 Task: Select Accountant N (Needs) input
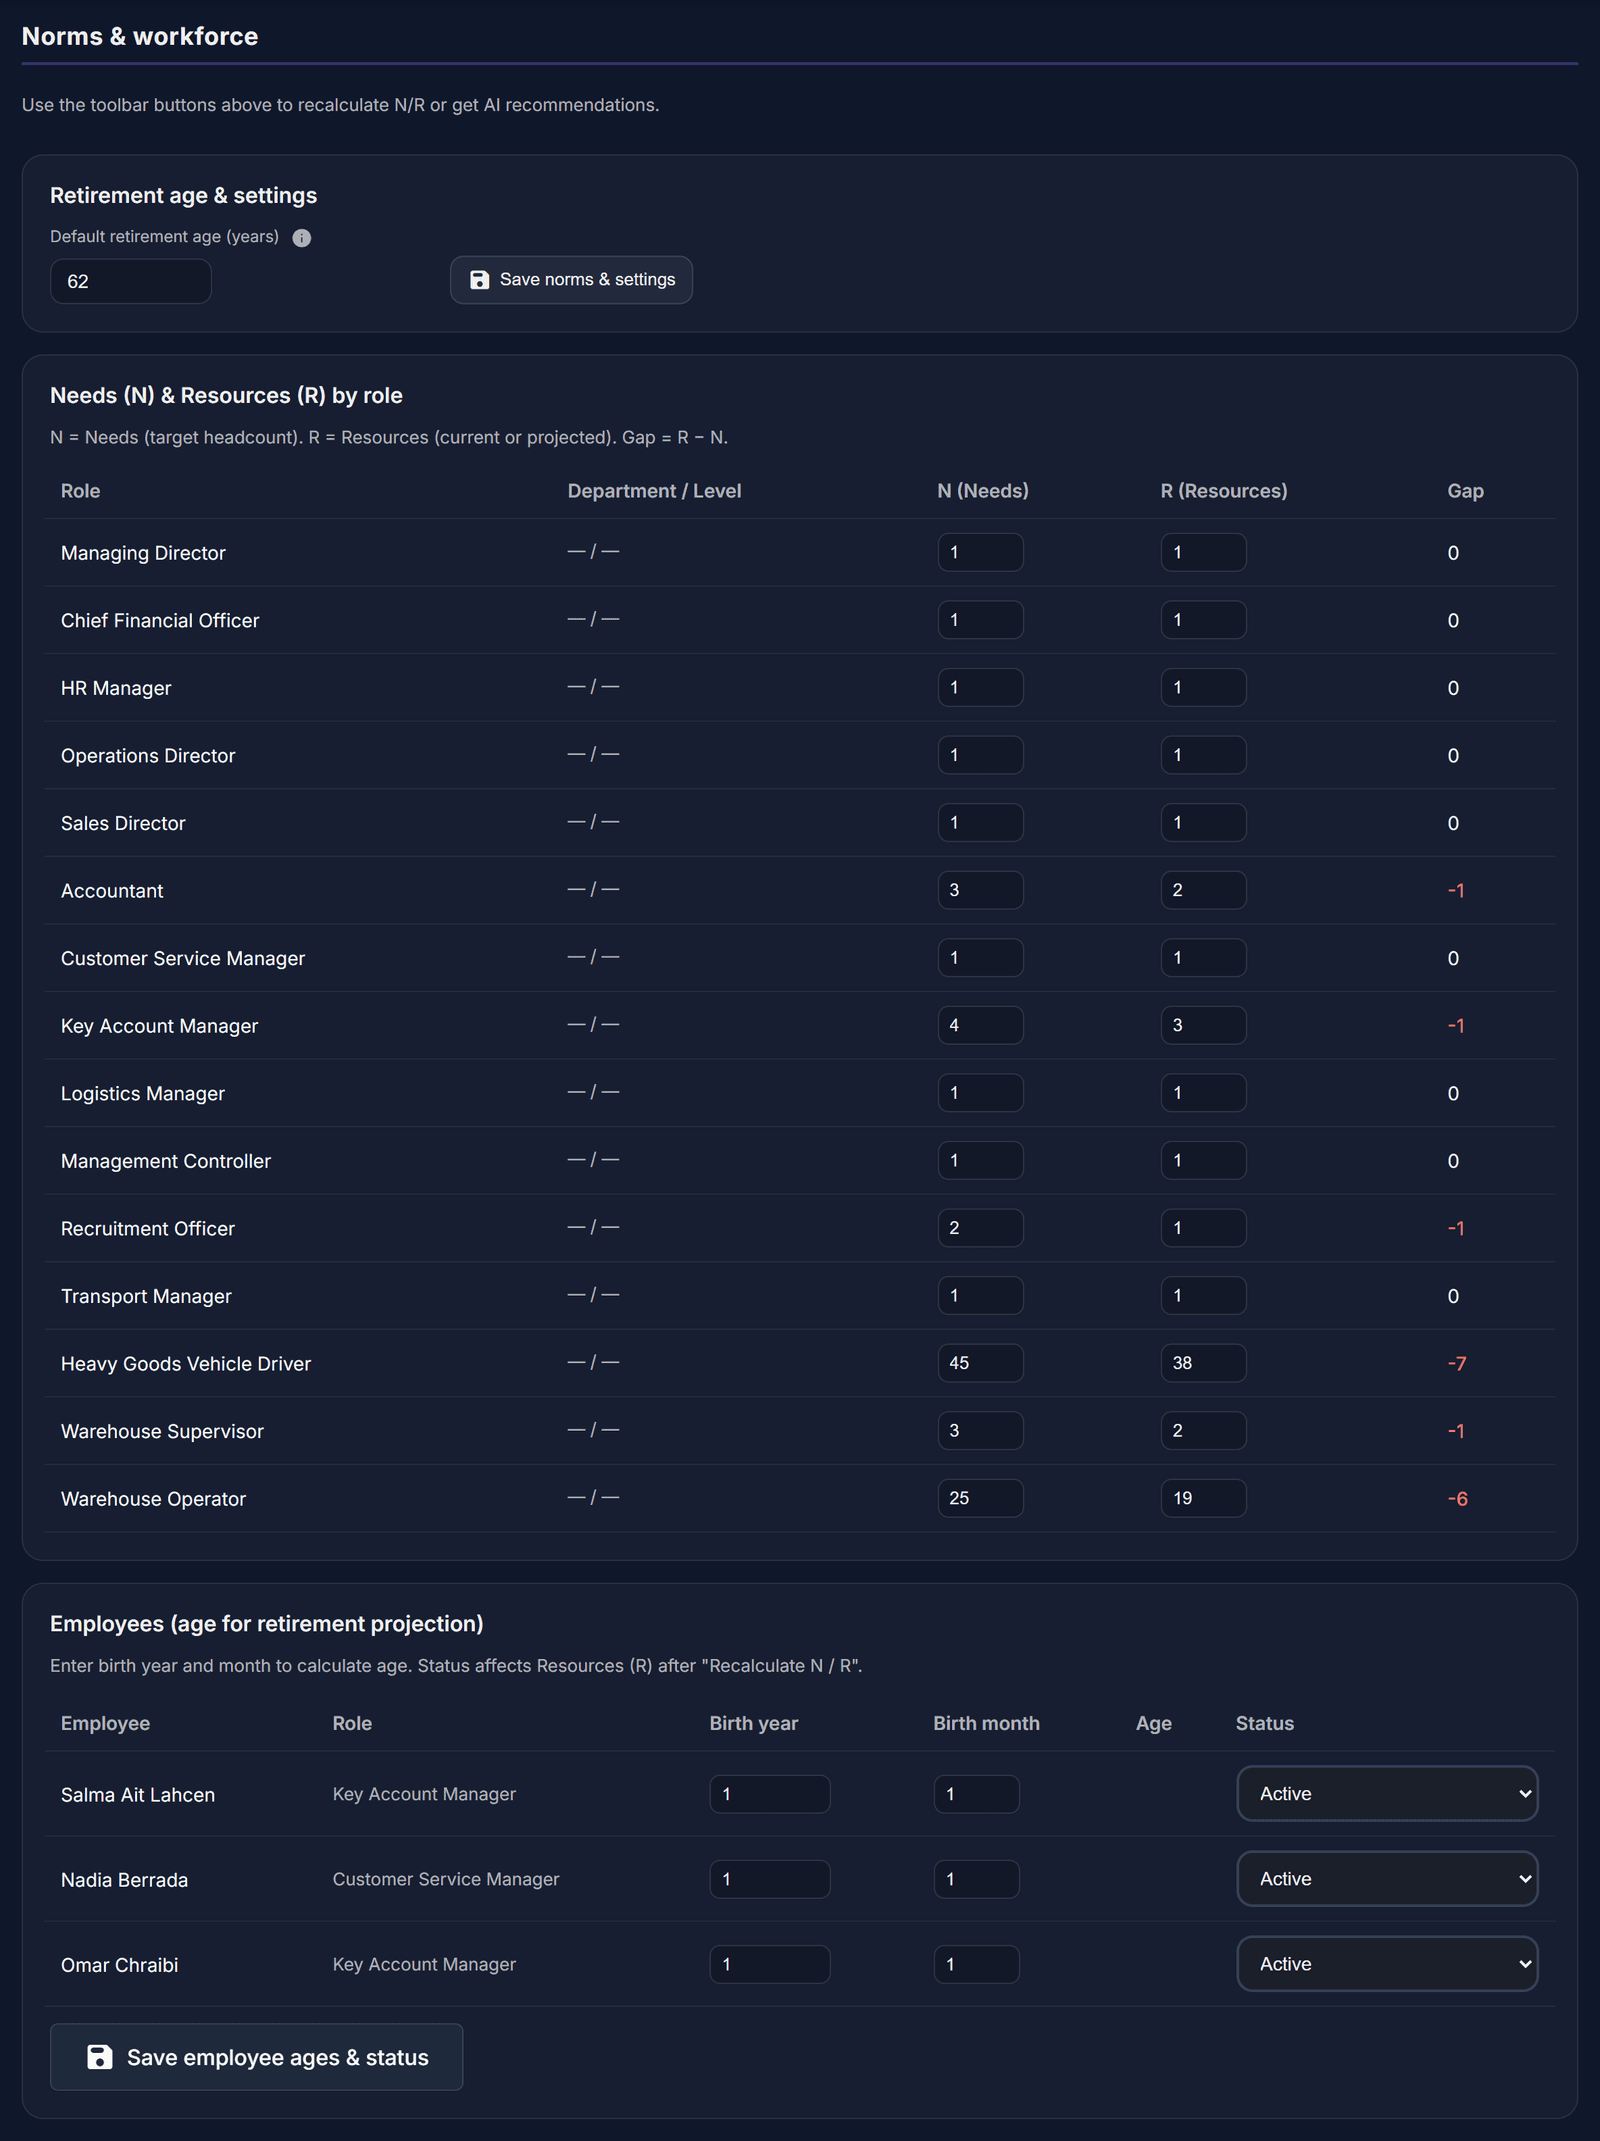(x=980, y=890)
